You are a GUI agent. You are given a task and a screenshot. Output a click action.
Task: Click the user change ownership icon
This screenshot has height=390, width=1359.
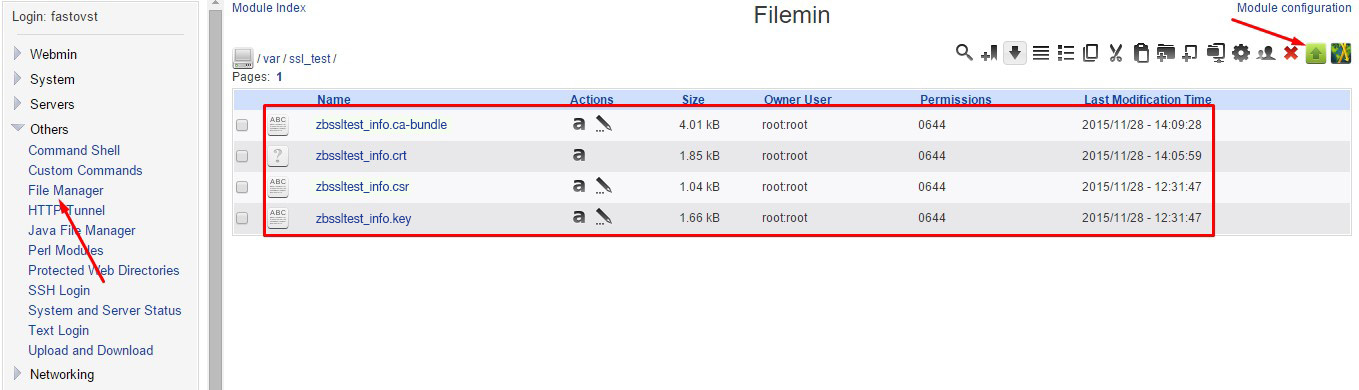[1265, 54]
